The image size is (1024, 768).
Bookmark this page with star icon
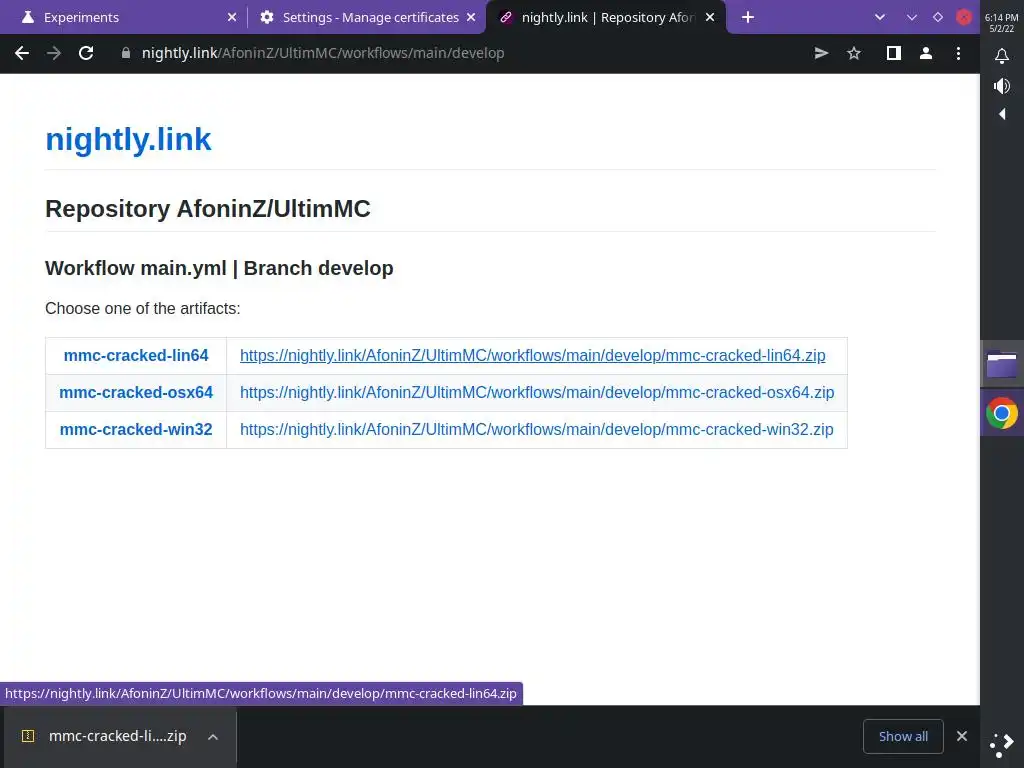click(854, 54)
